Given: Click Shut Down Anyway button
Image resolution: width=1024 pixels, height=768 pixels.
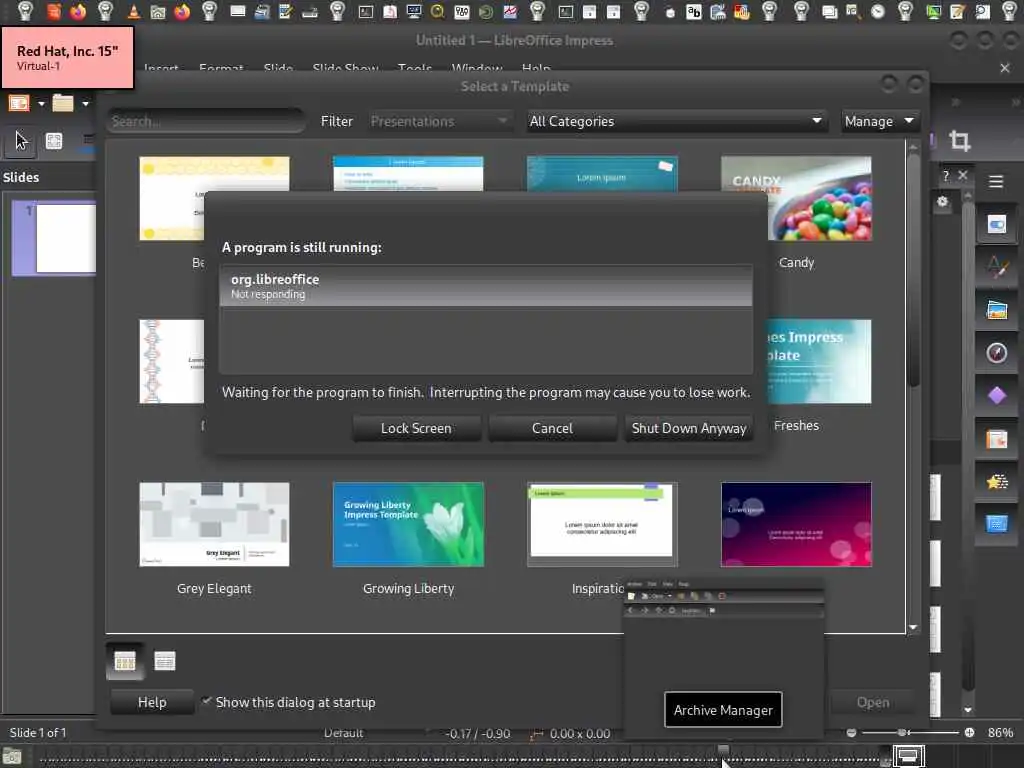Looking at the screenshot, I should 688,428.
